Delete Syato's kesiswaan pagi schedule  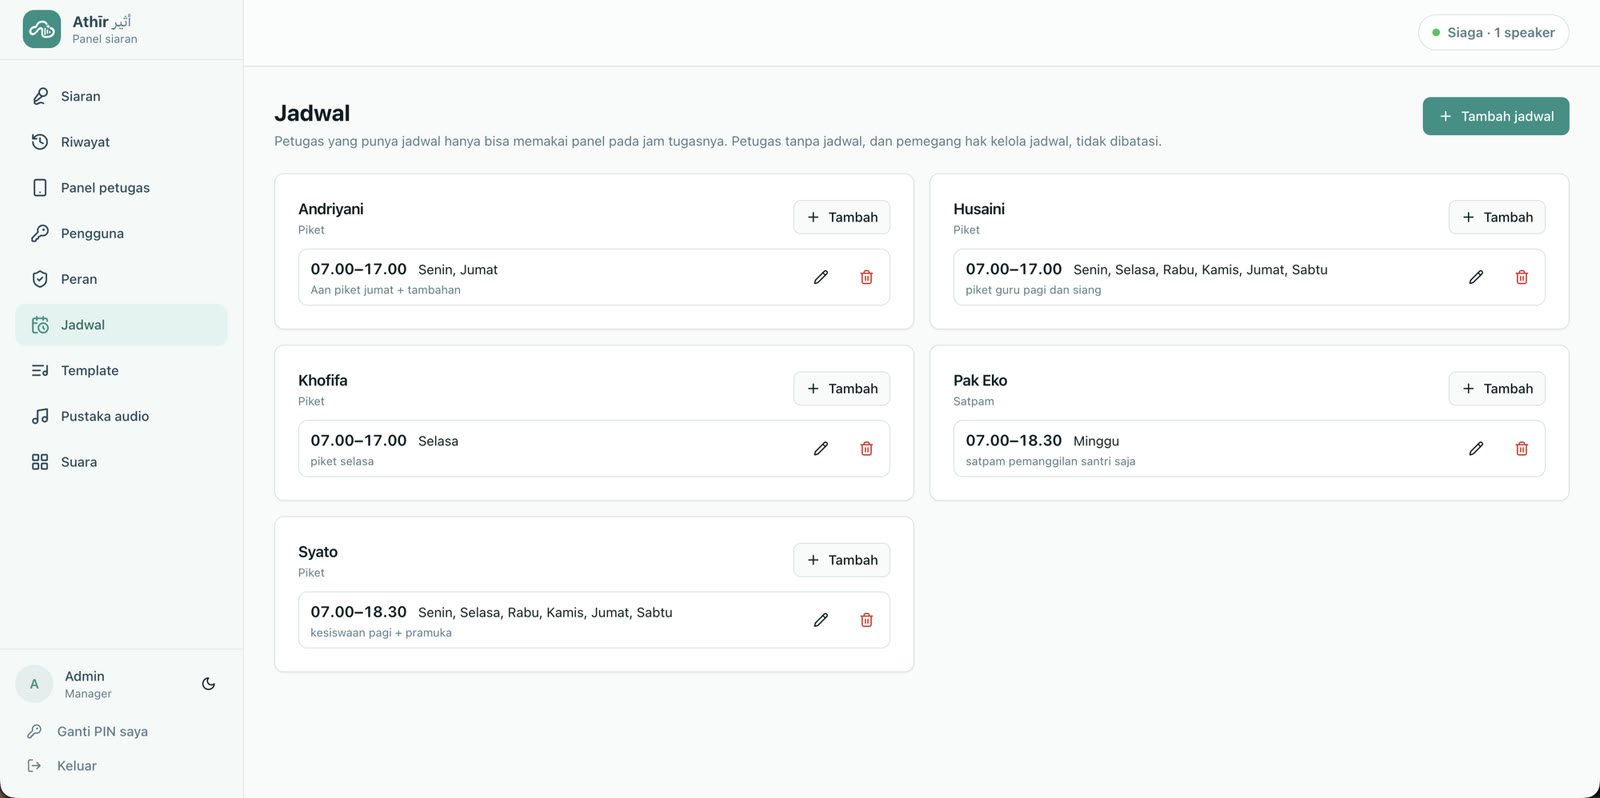[x=867, y=620]
